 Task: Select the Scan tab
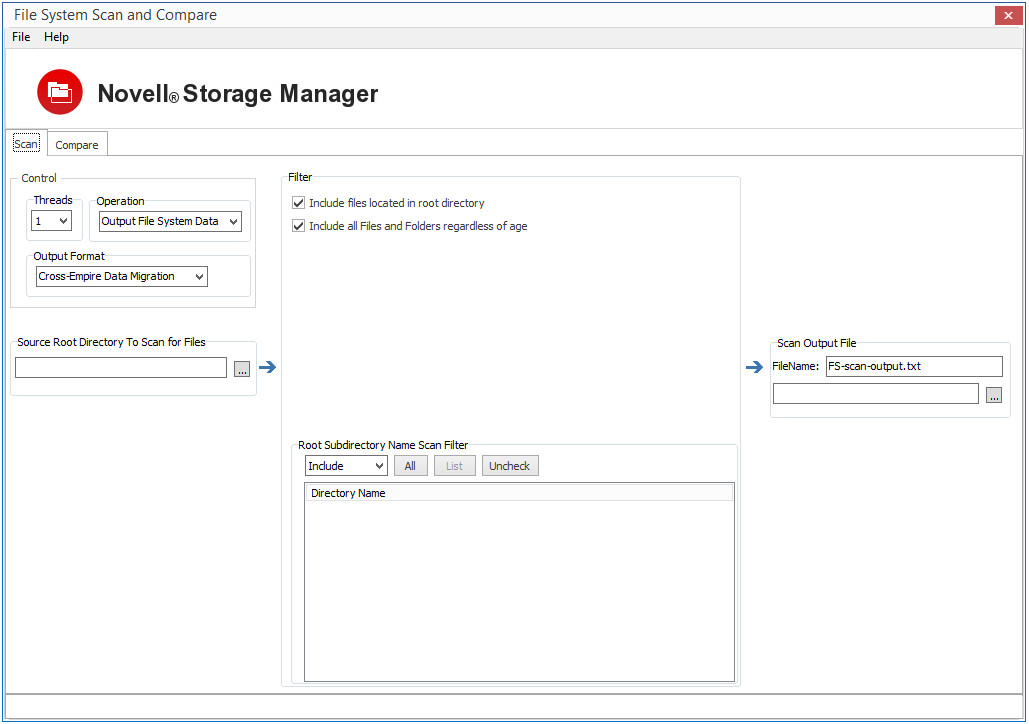coord(26,144)
